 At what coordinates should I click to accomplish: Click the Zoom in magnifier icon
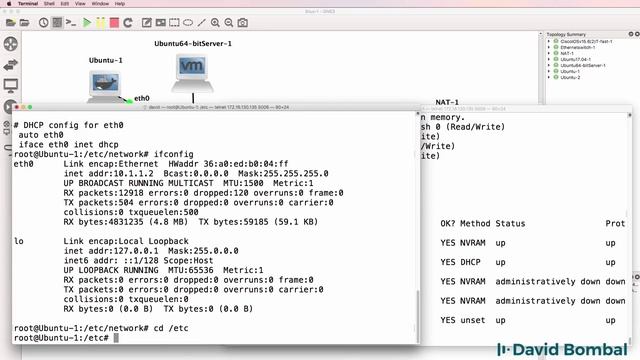[215, 22]
